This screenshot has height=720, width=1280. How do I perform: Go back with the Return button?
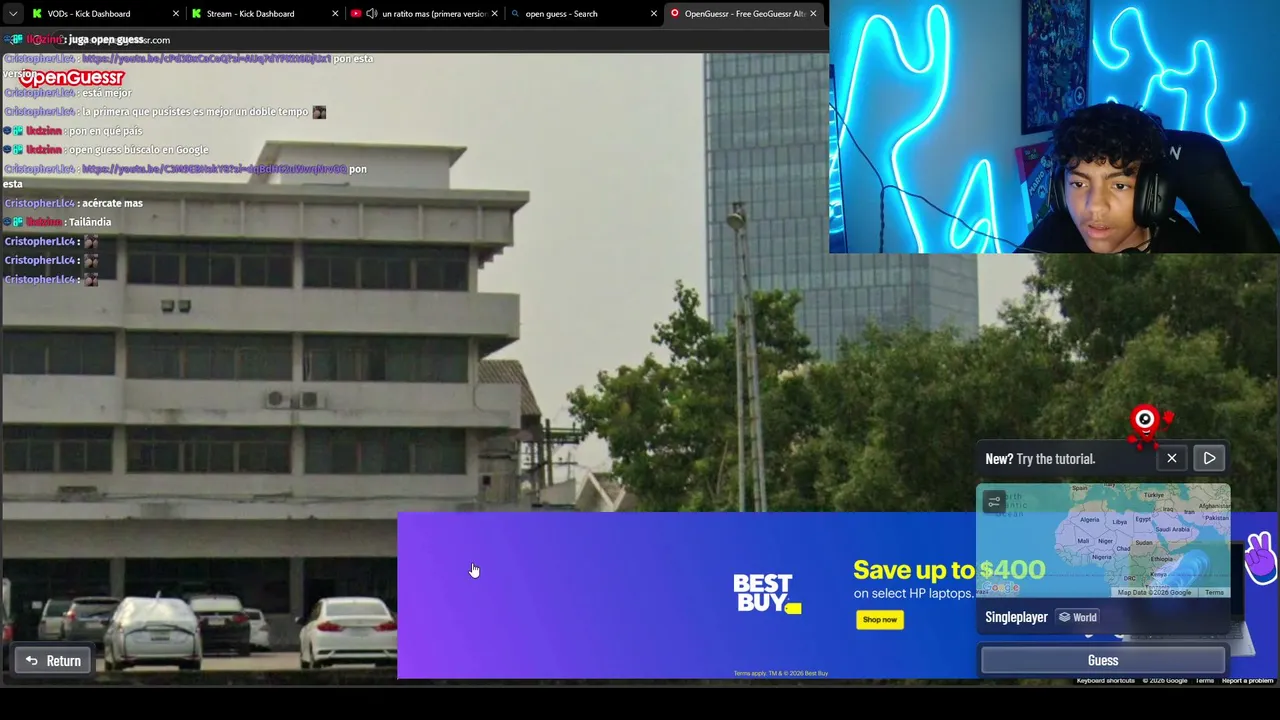pyautogui.click(x=54, y=660)
